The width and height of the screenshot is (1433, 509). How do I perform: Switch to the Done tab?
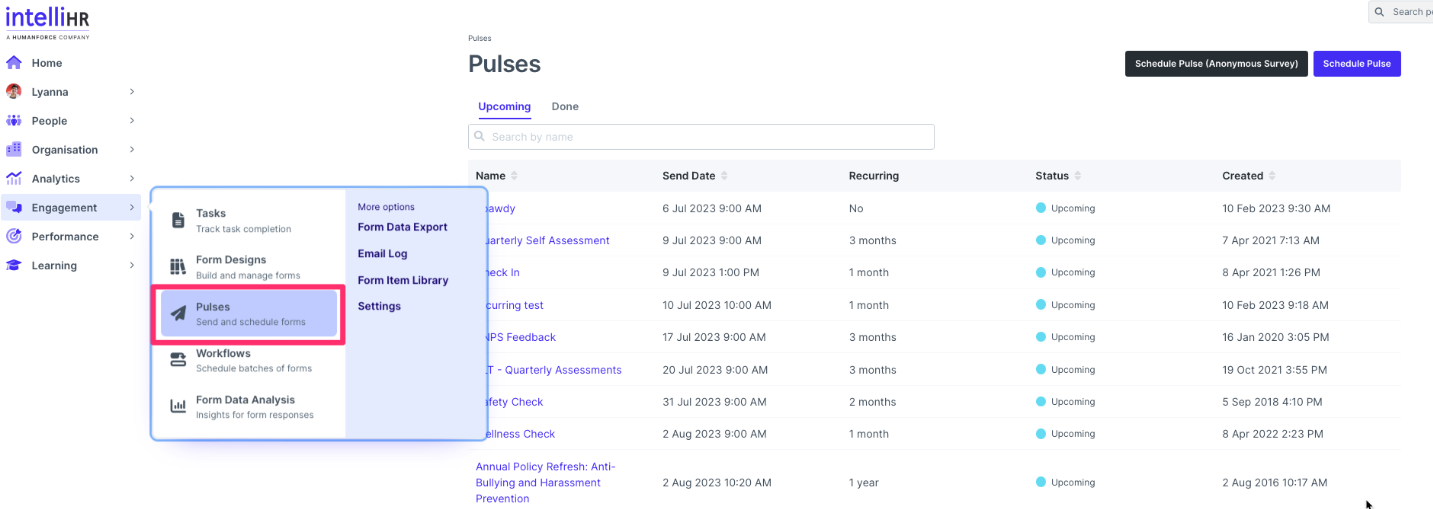point(565,107)
